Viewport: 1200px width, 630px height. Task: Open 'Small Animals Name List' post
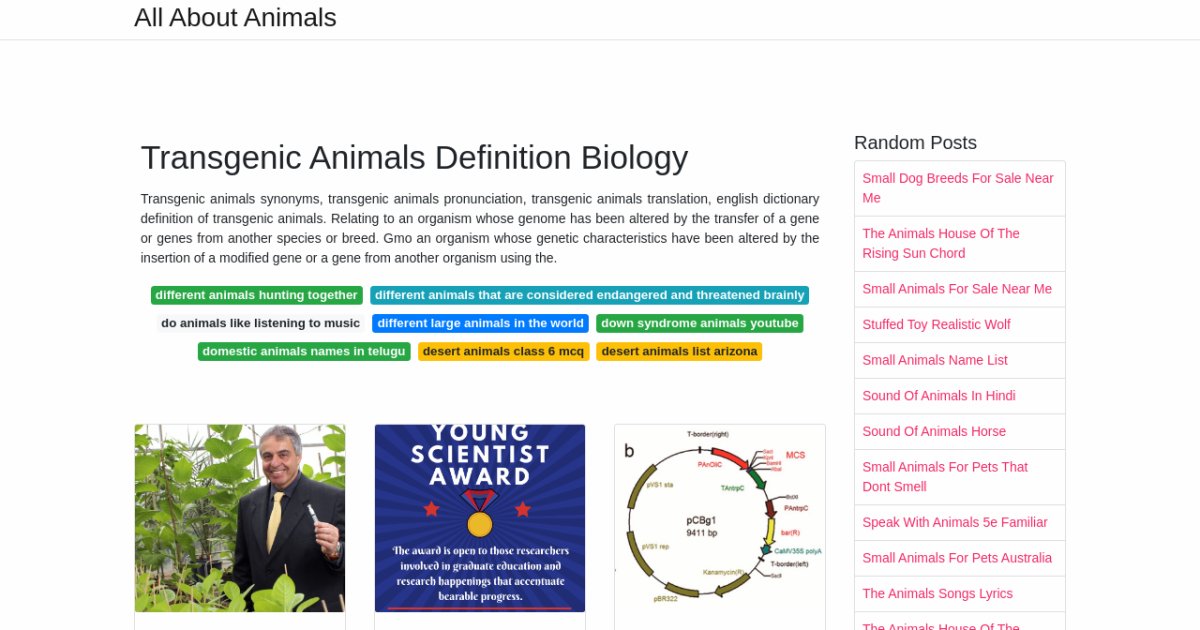[935, 360]
